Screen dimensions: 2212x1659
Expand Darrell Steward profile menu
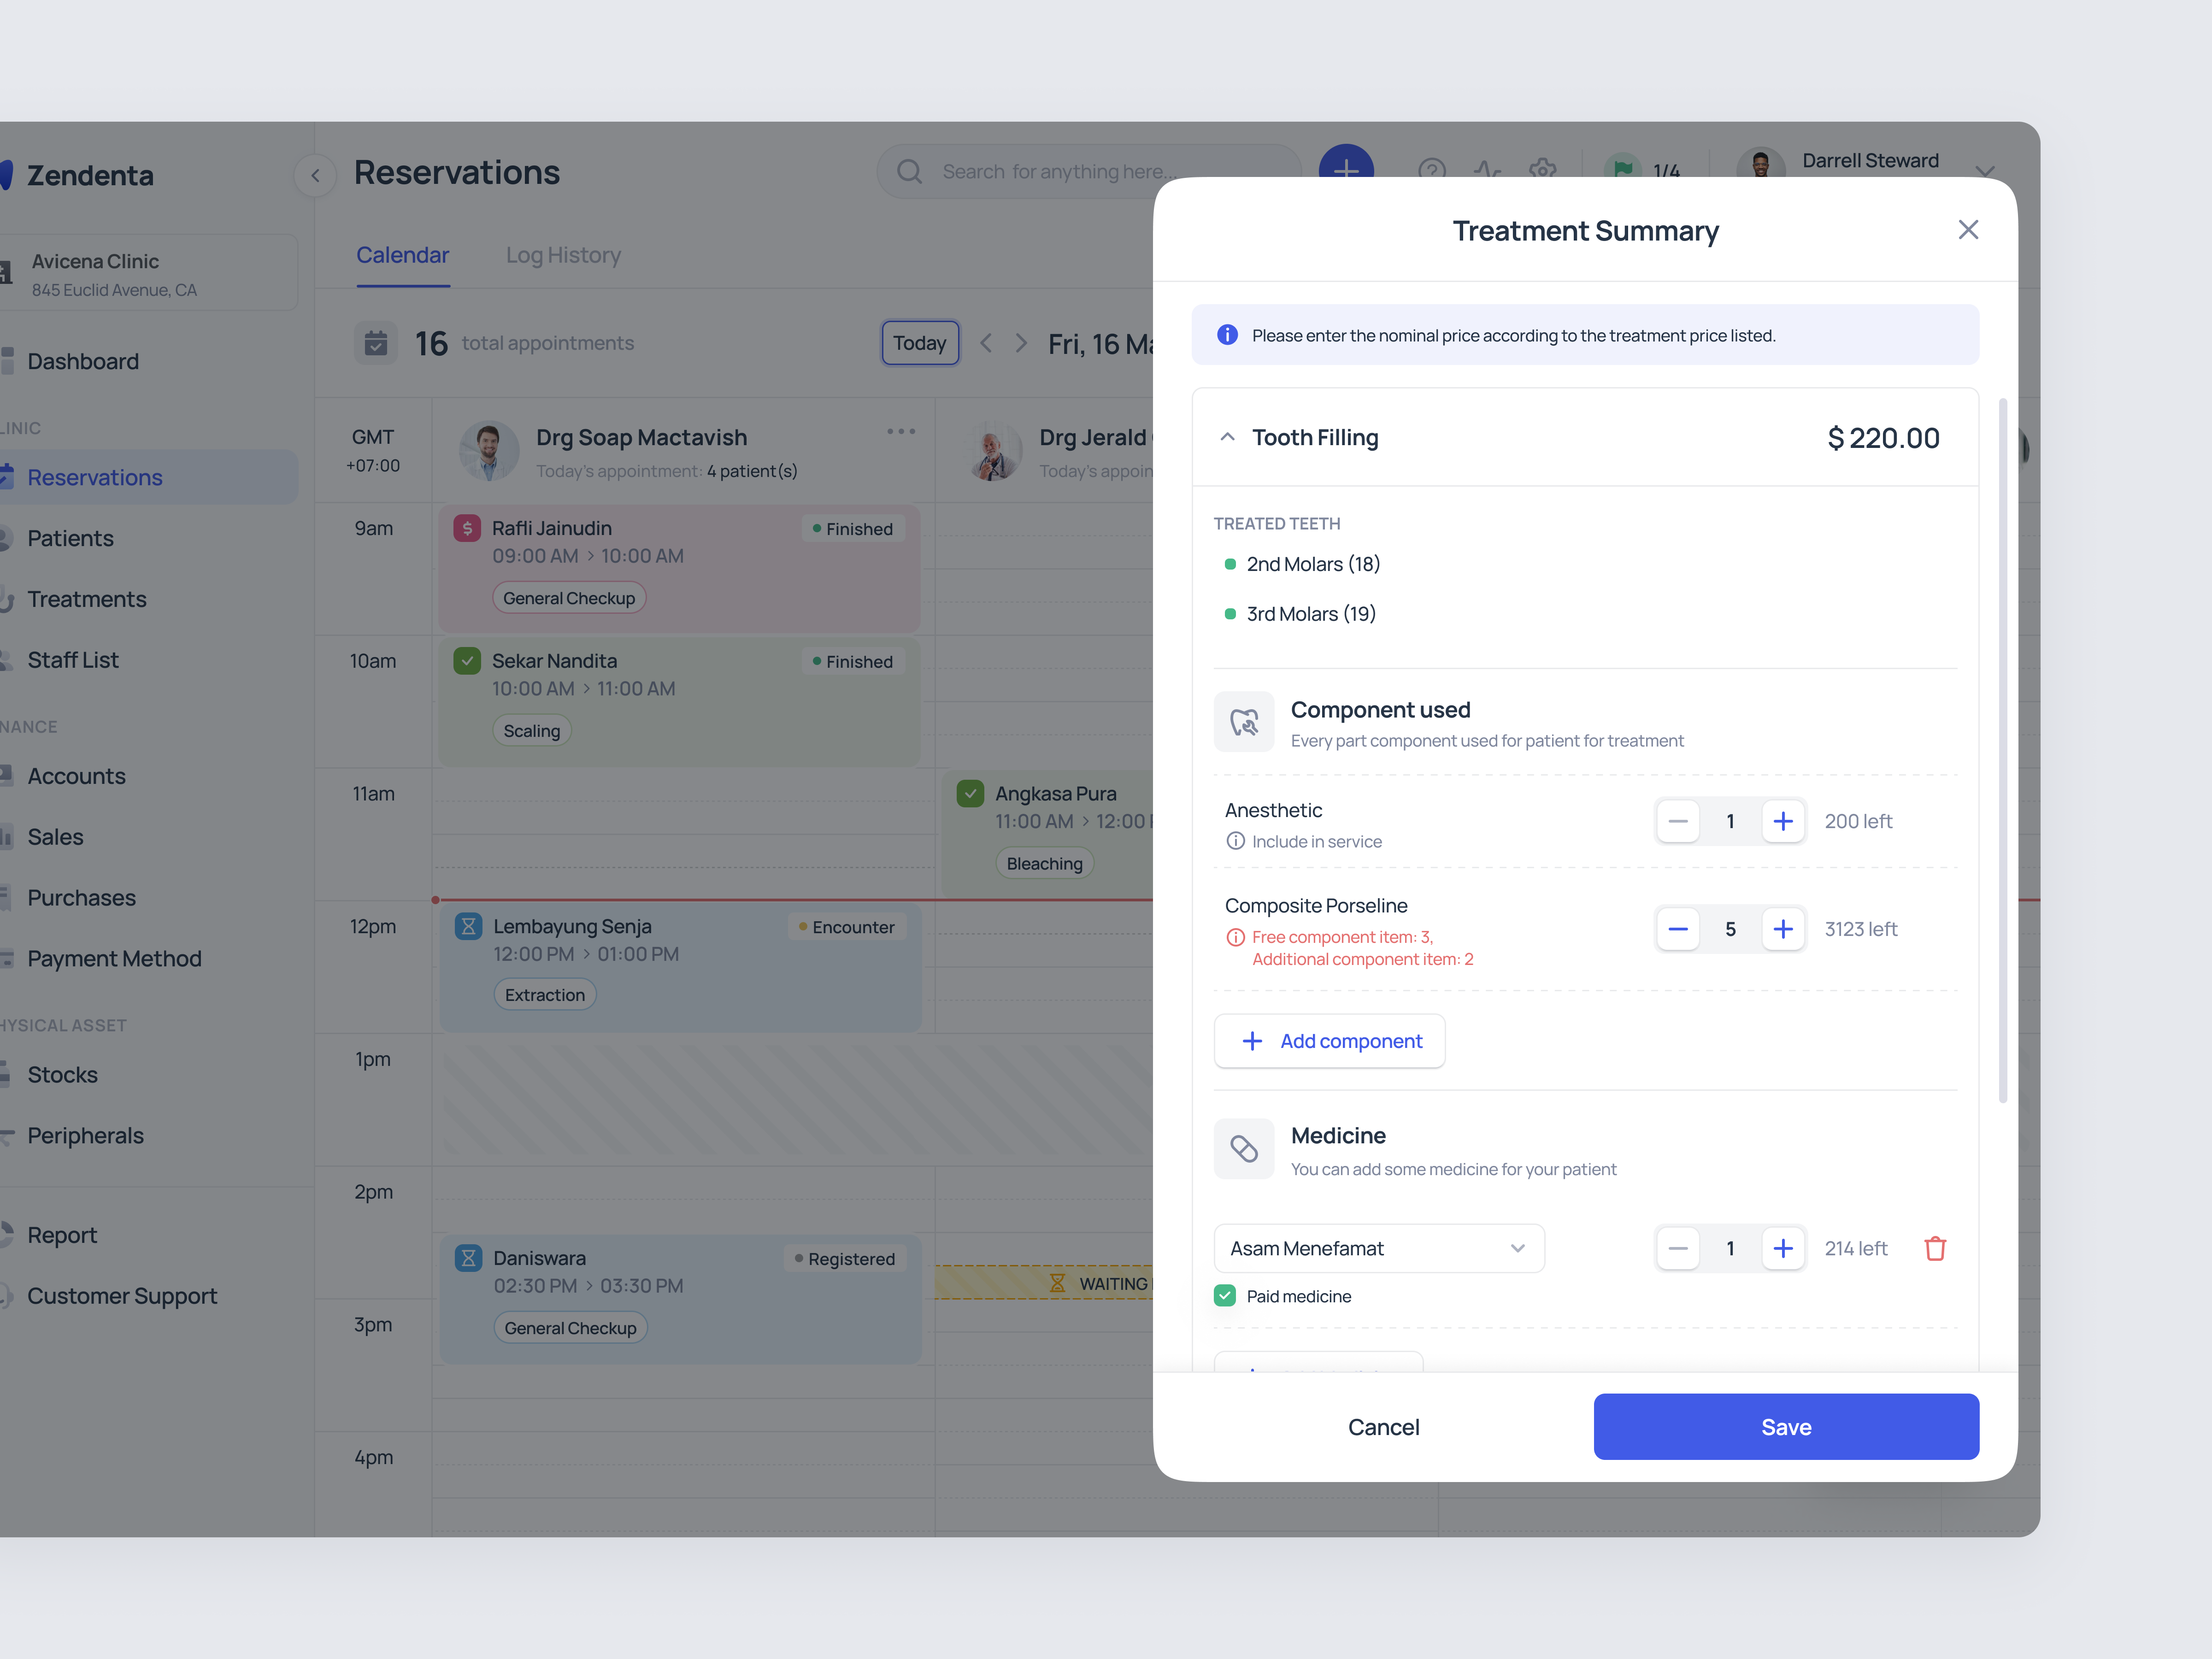[x=1985, y=171]
